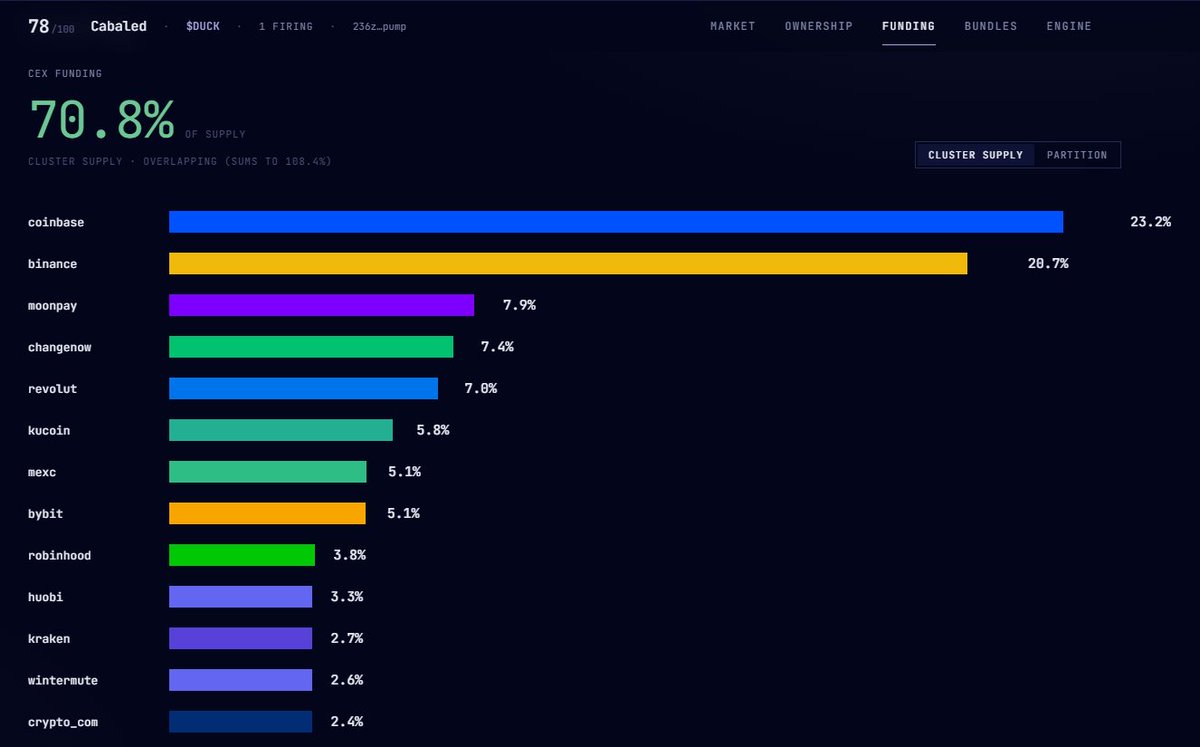Select CLUSTER SUPPLY view toggle
1200x747 pixels.
coord(975,155)
